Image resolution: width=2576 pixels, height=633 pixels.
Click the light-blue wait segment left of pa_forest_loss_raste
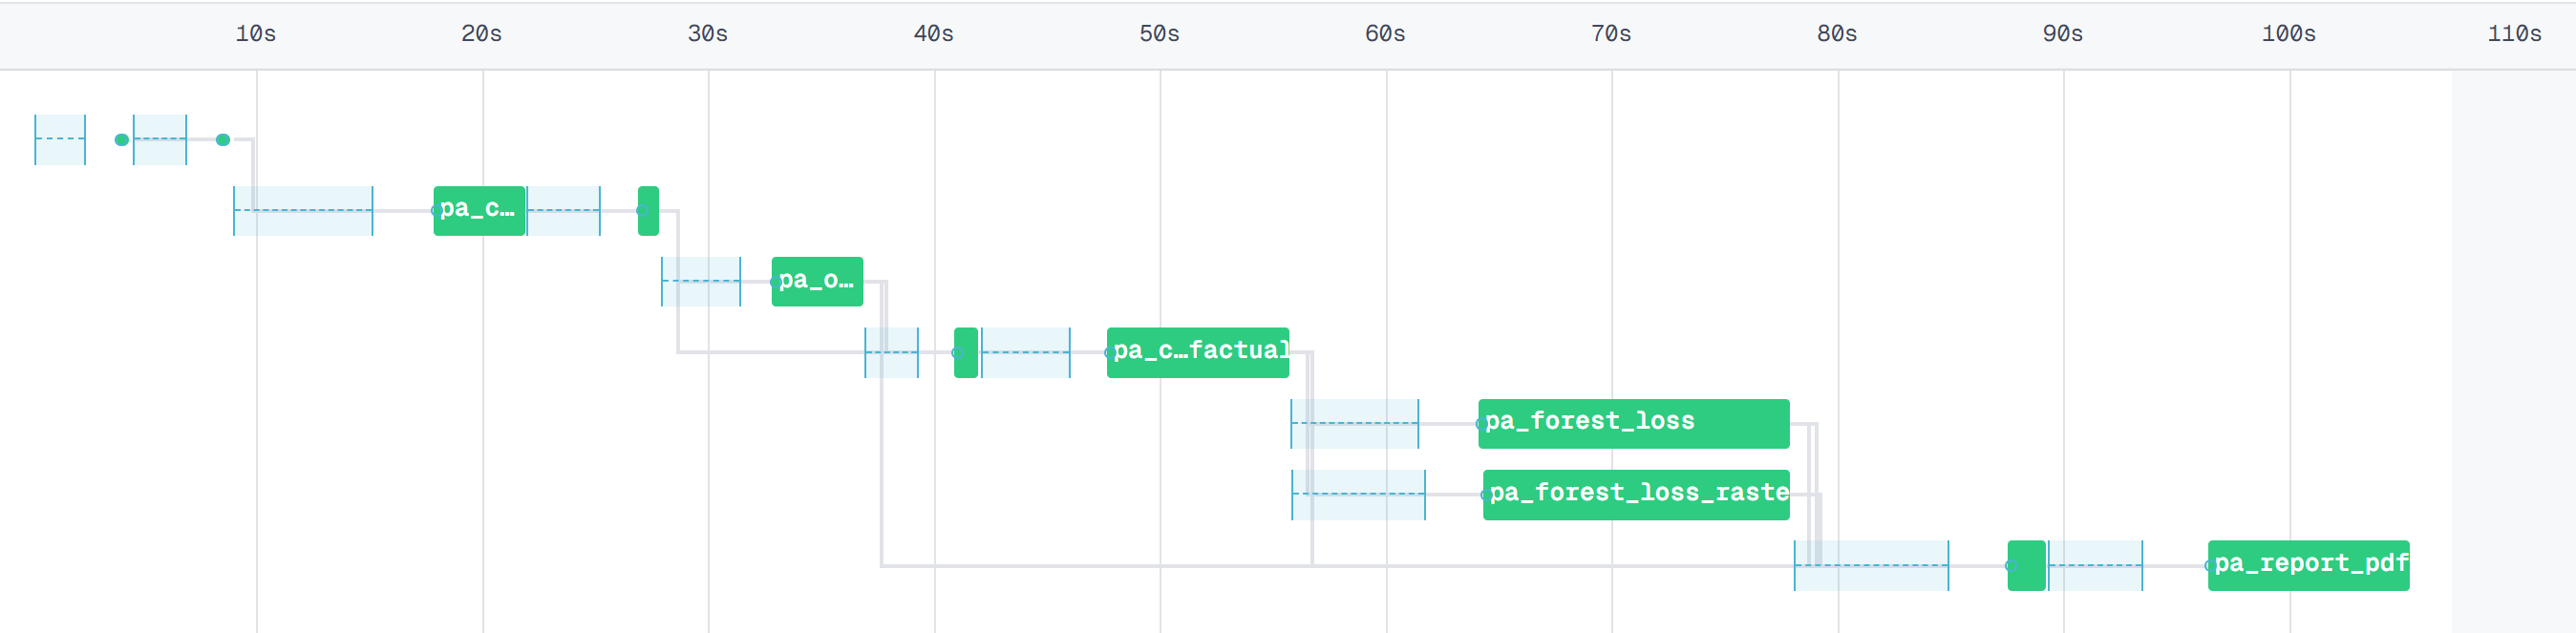pyautogui.click(x=1359, y=494)
